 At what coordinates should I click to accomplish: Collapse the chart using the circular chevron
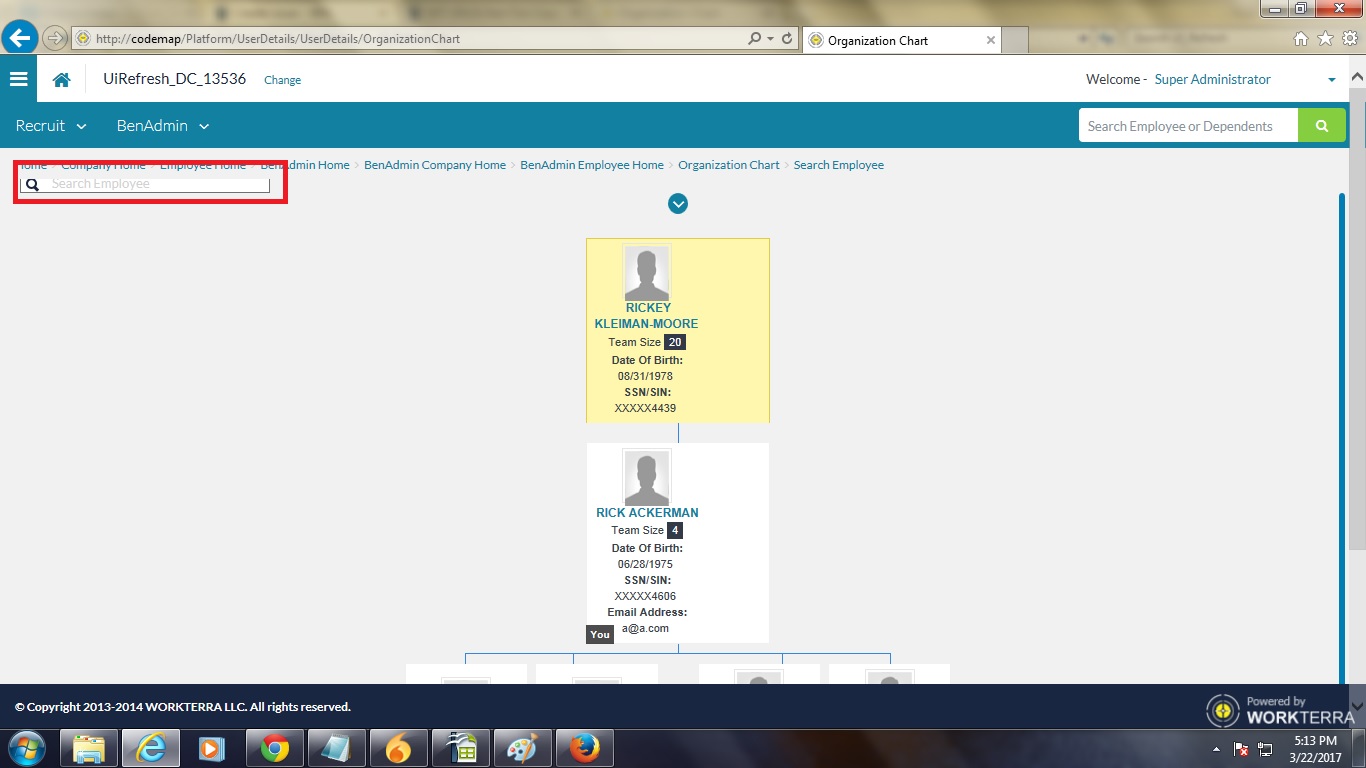(x=678, y=204)
